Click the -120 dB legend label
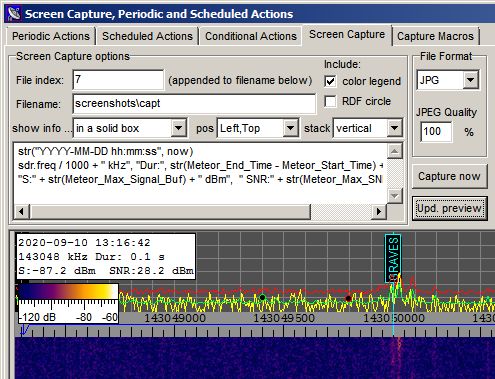495x379 pixels. coord(37,317)
